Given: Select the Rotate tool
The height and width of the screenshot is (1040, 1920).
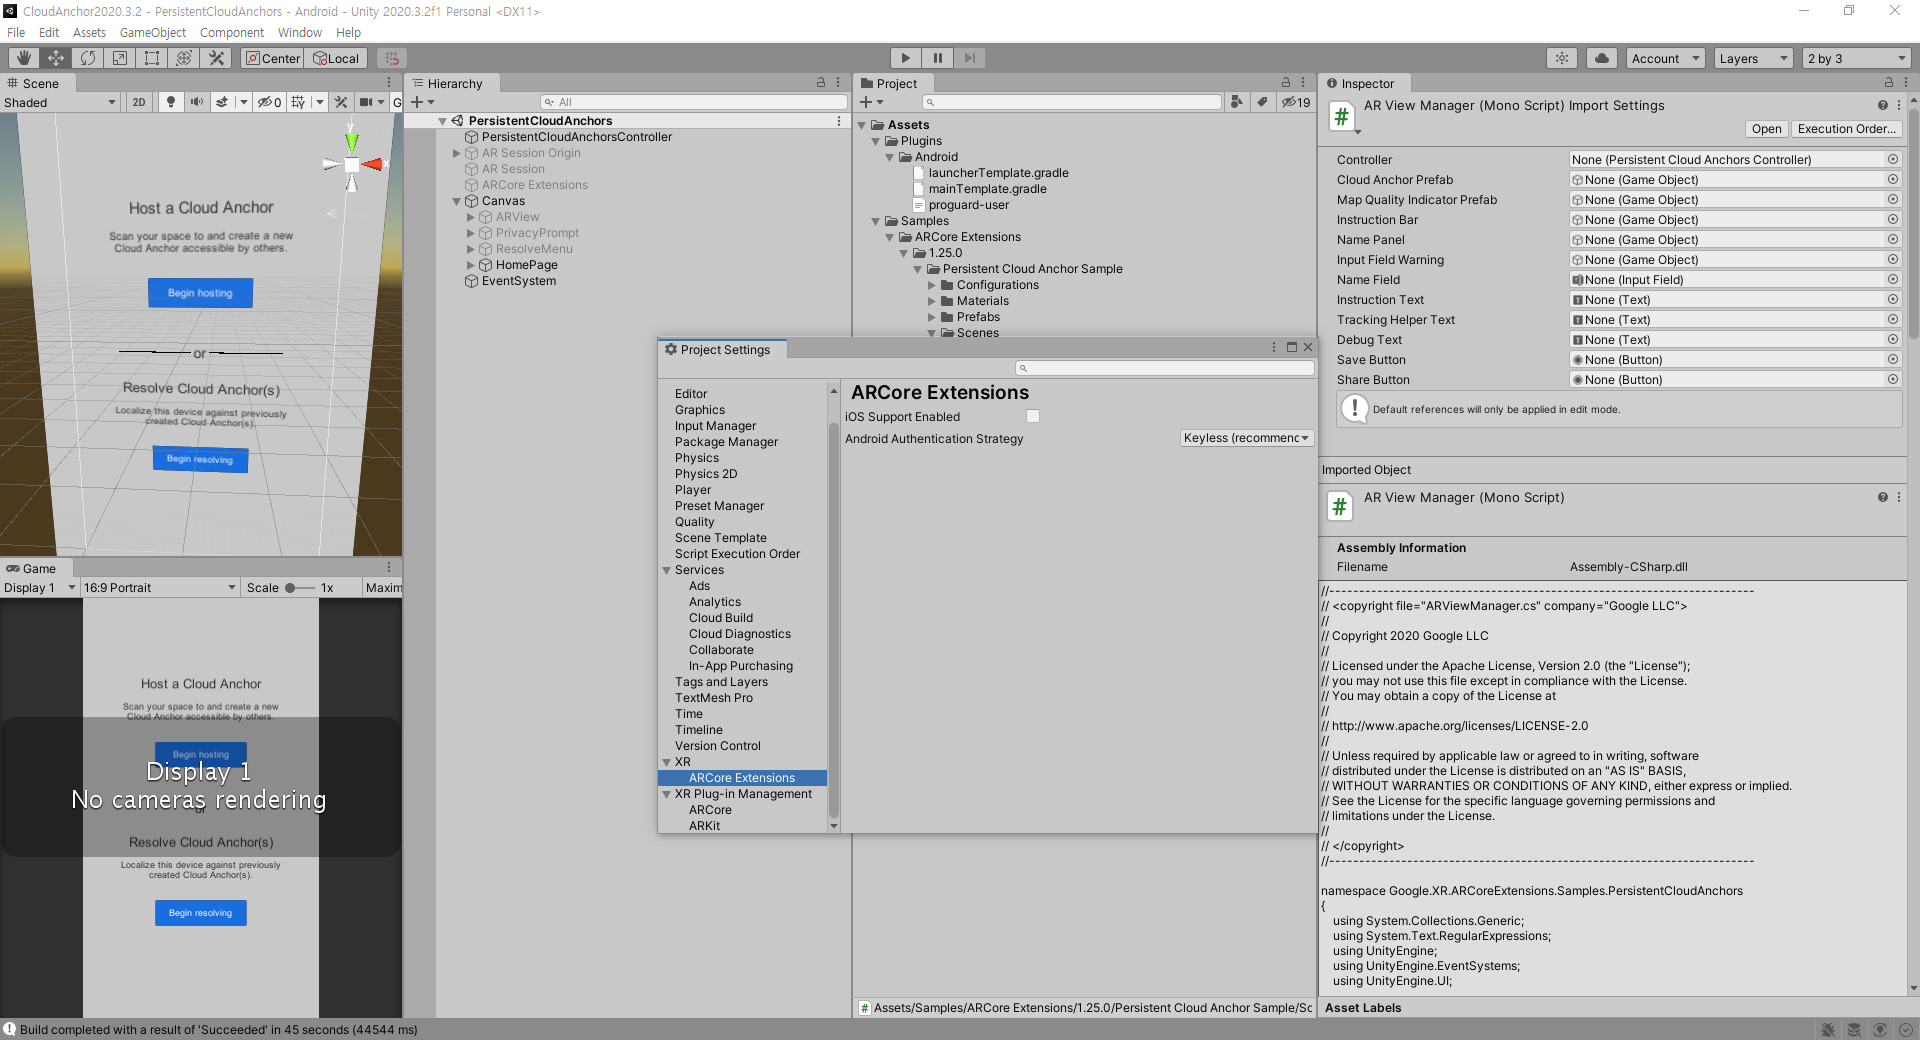Looking at the screenshot, I should pyautogui.click(x=88, y=58).
